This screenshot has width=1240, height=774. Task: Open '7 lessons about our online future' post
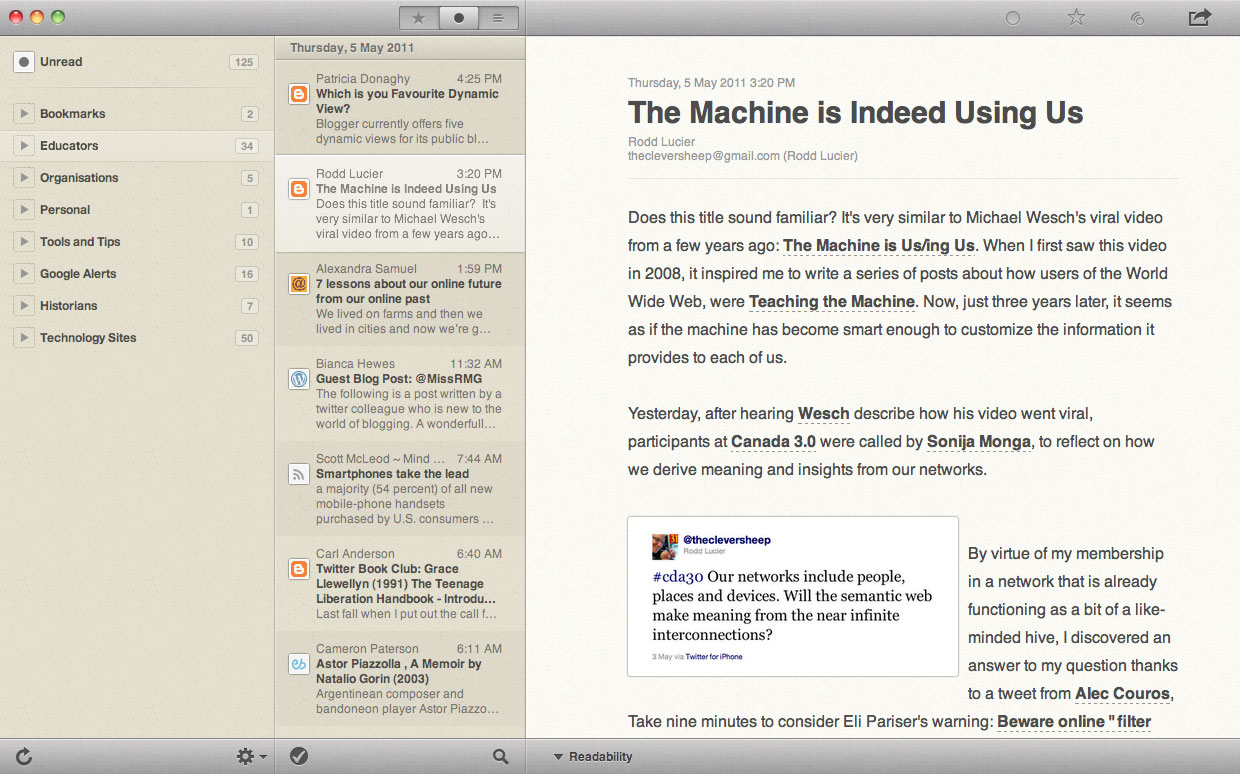pyautogui.click(x=400, y=298)
